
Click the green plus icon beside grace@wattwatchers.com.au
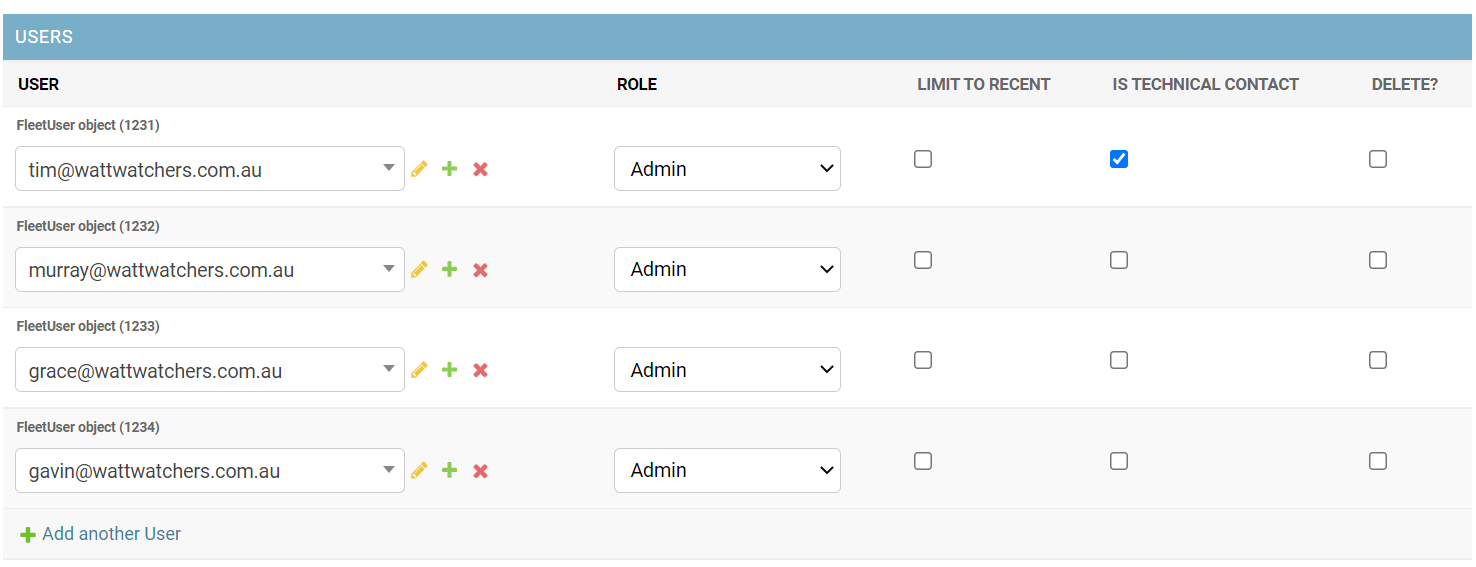click(450, 370)
